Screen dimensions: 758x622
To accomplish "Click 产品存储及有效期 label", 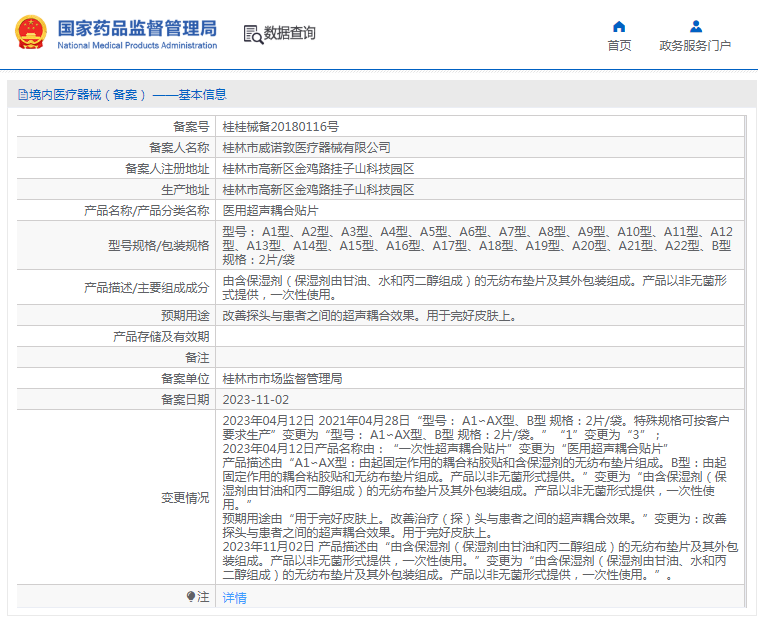I will 161,336.
